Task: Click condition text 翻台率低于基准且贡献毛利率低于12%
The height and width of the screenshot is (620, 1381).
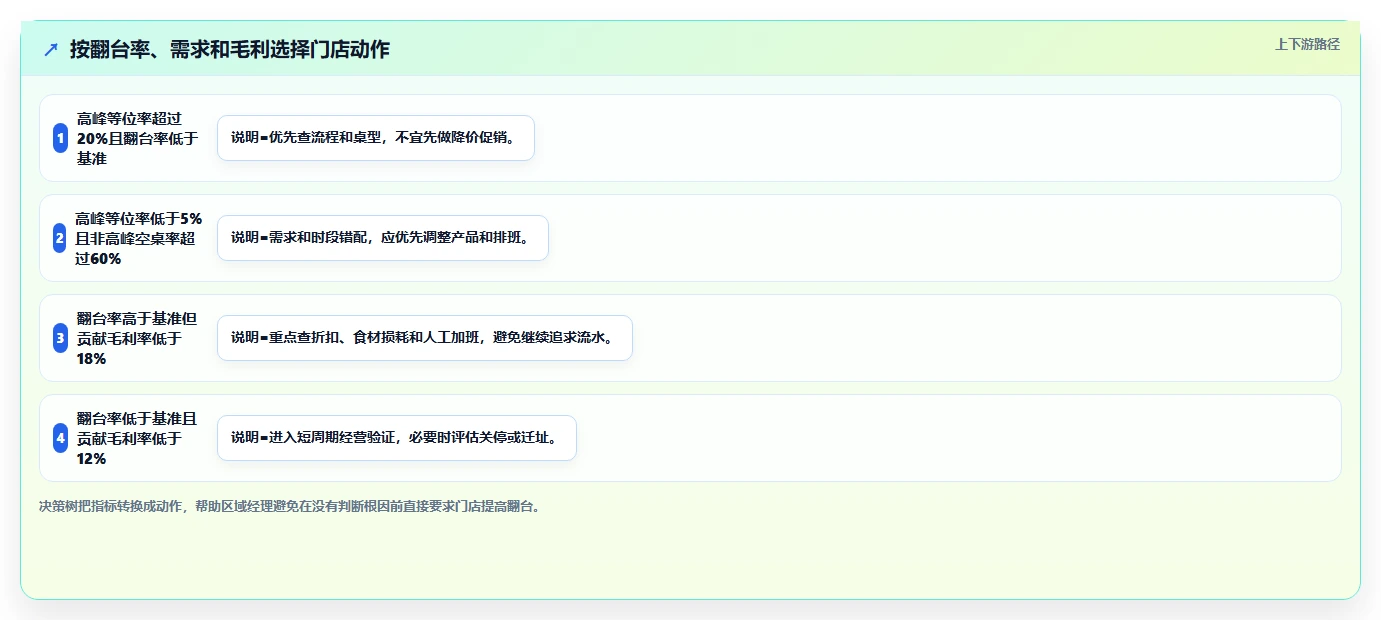Action: 138,438
